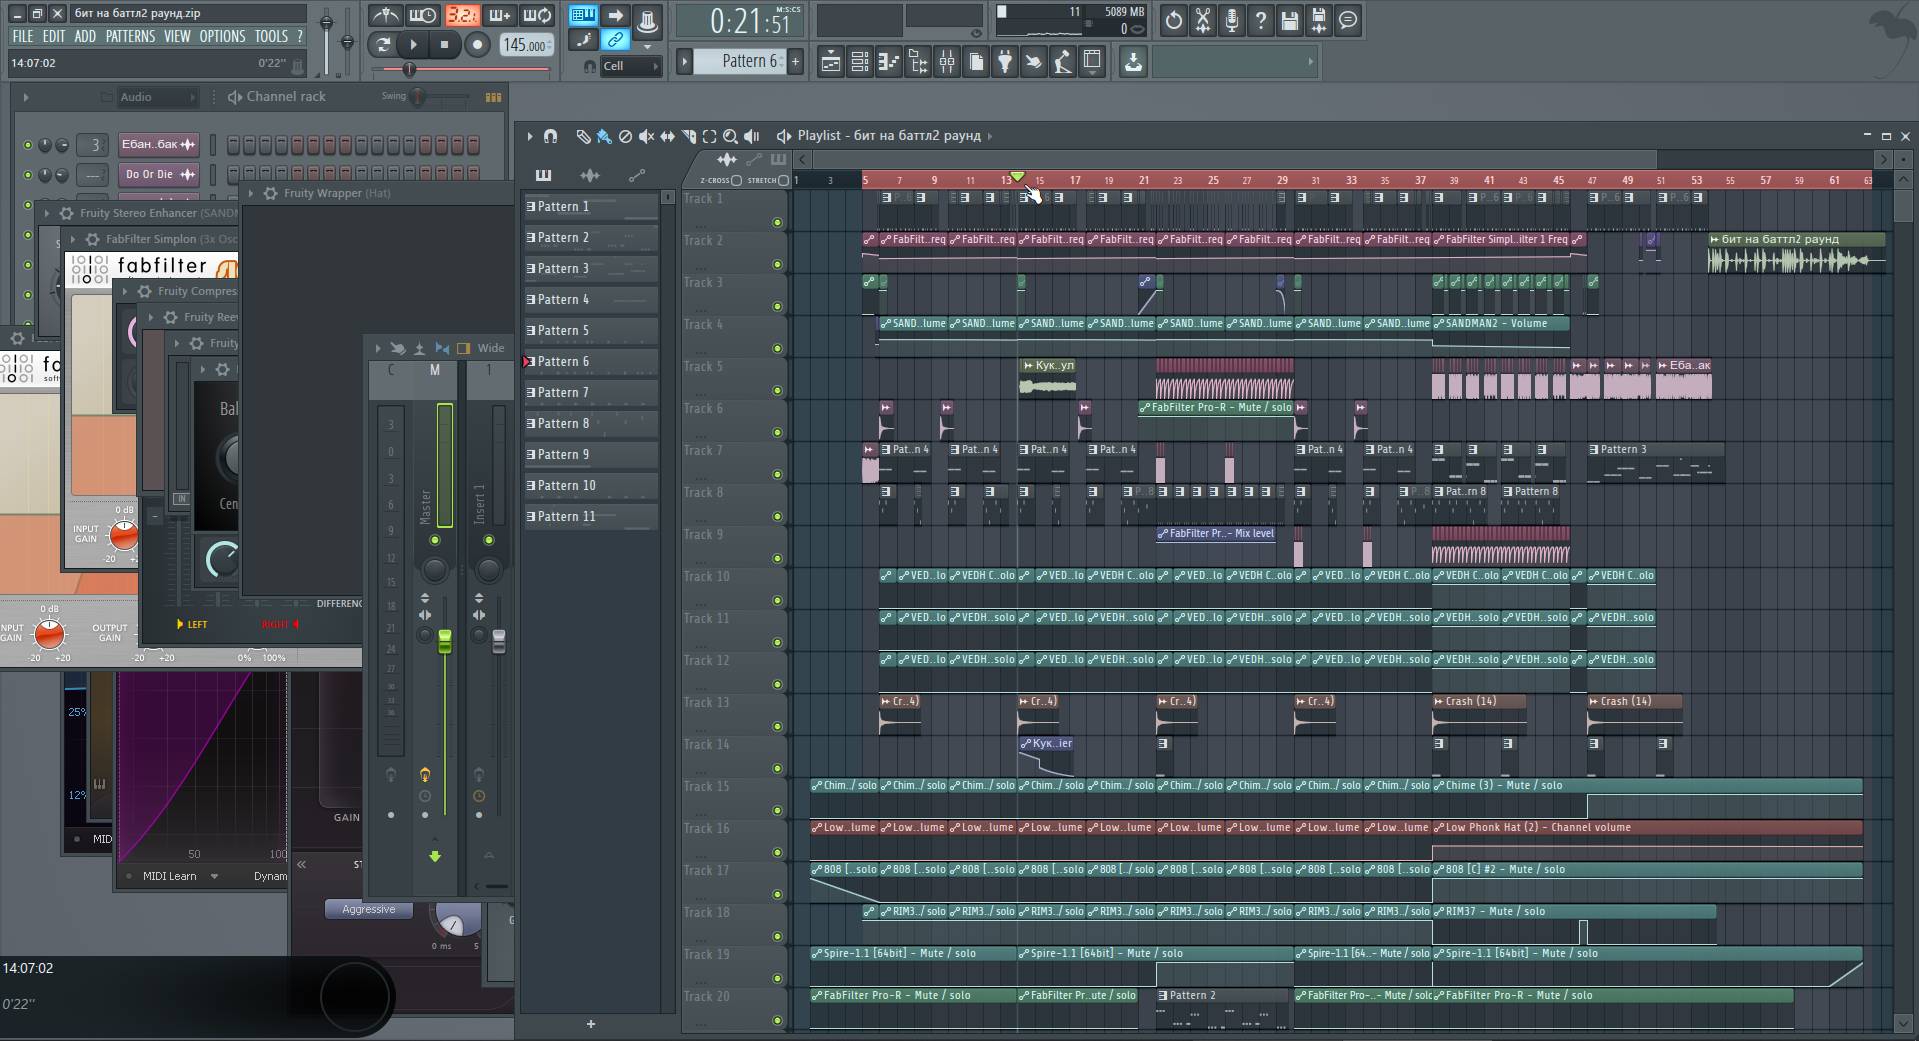This screenshot has width=1919, height=1041.
Task: Select Delete tool in Playlist toolbar
Action: (625, 136)
